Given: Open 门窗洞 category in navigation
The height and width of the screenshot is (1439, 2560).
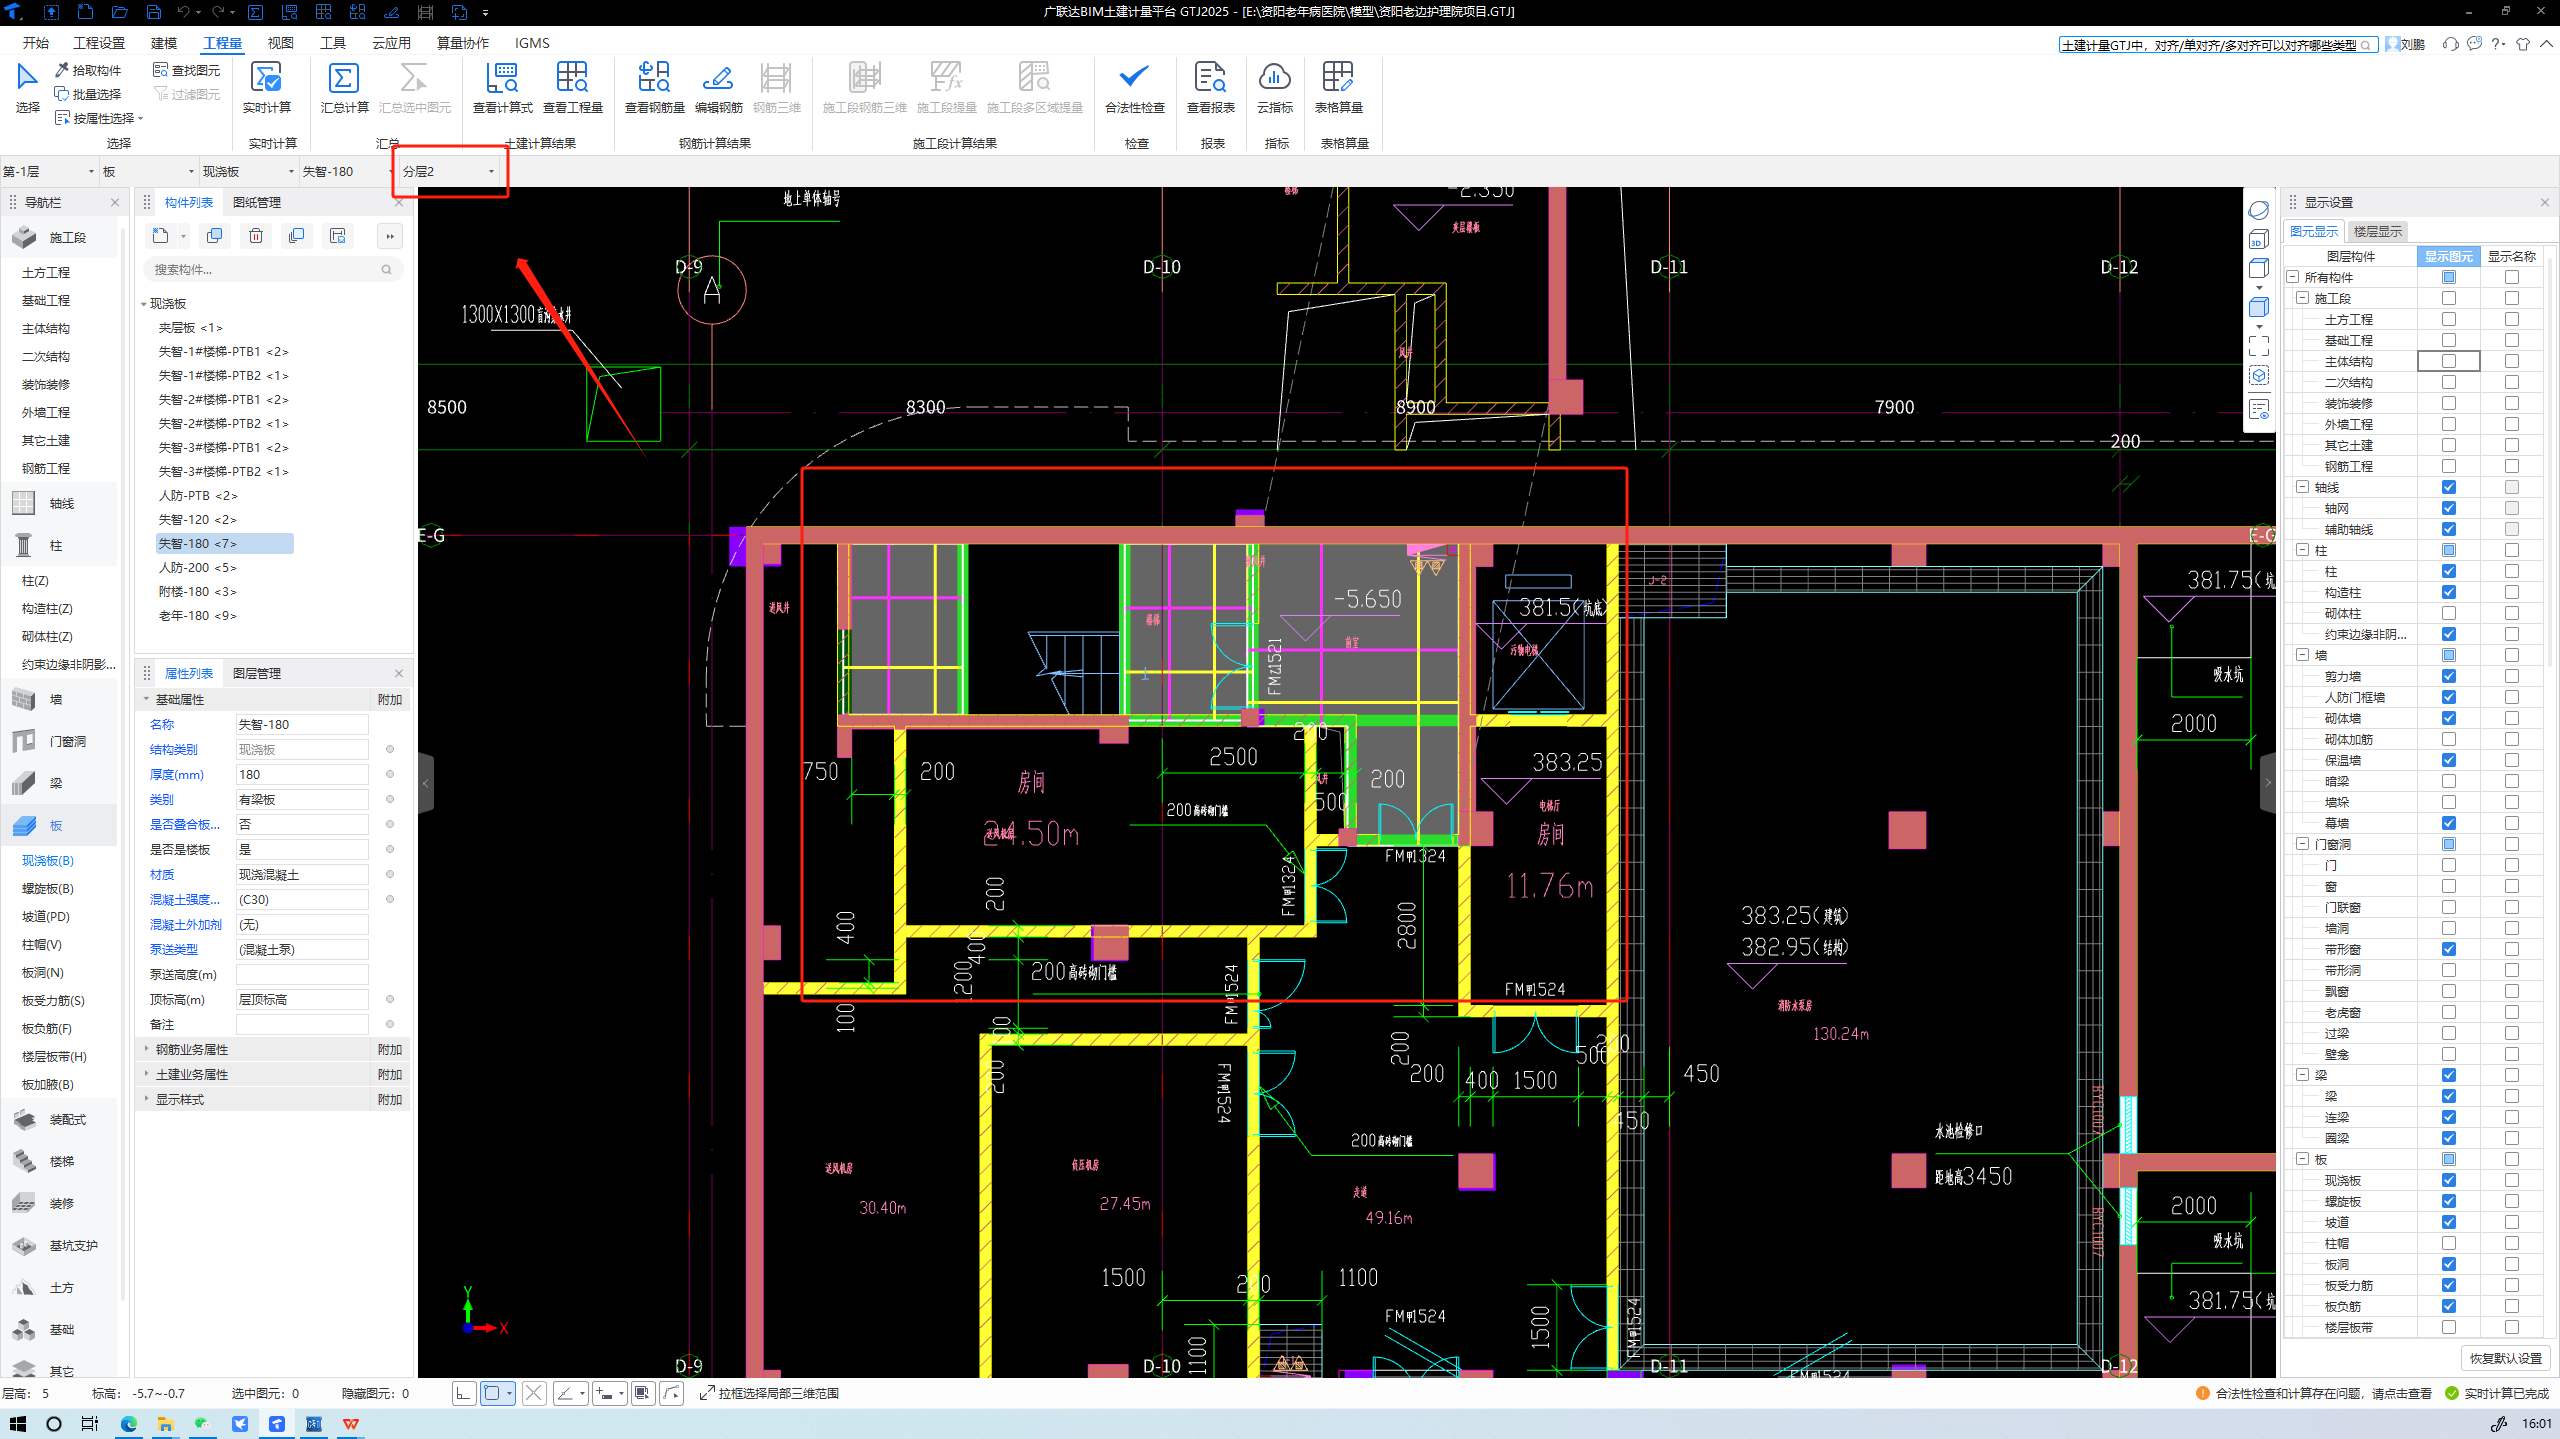Looking at the screenshot, I should [x=60, y=742].
